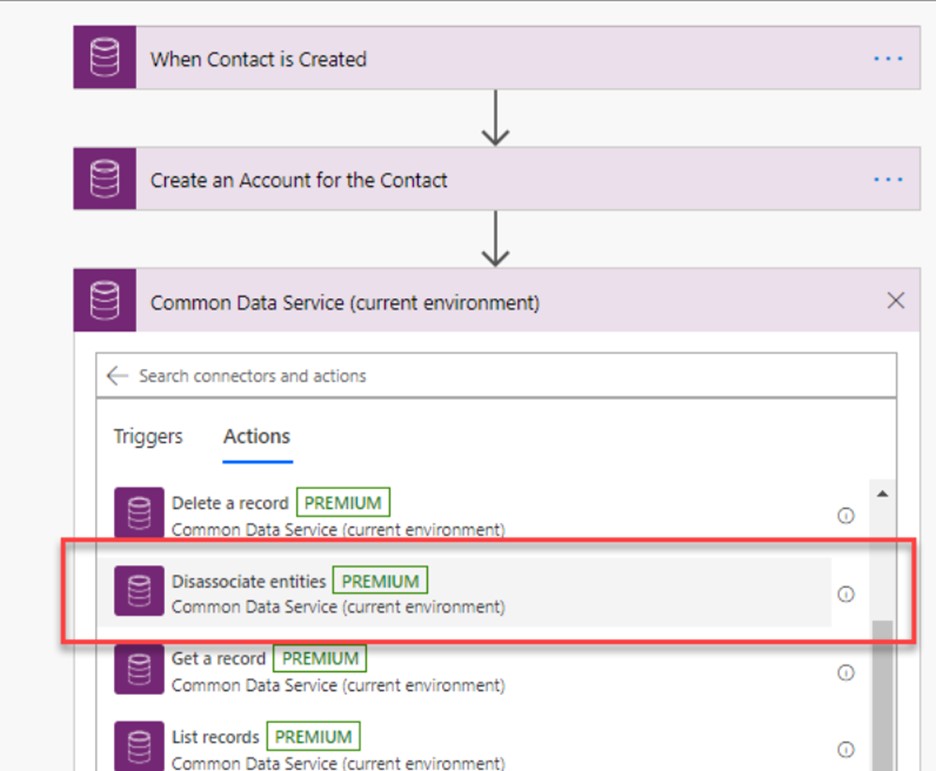Click the scroll up arrow in actions list
936x771 pixels.
click(x=882, y=494)
